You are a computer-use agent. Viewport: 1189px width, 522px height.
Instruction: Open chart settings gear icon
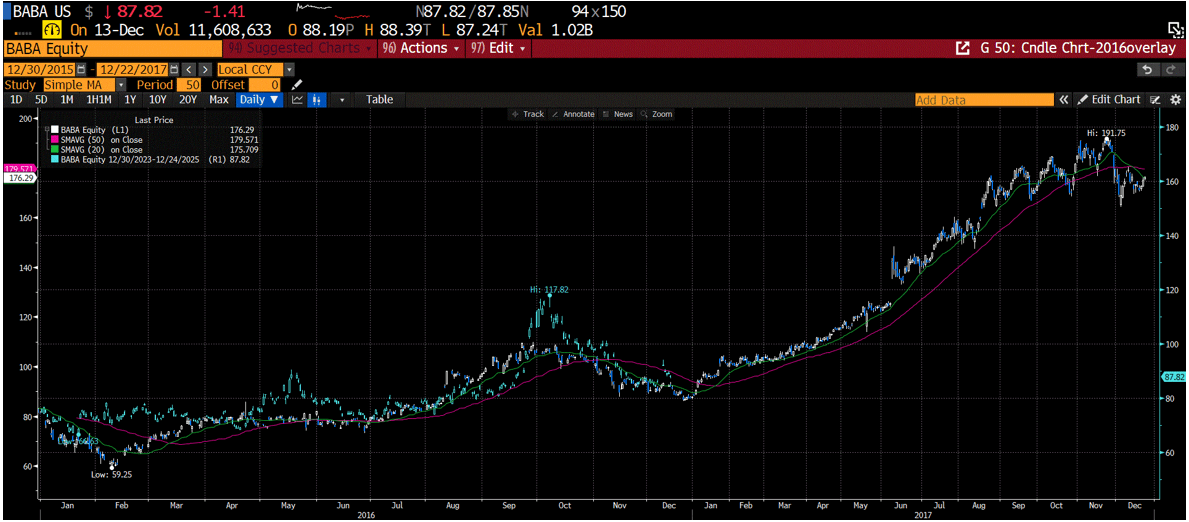point(1175,99)
